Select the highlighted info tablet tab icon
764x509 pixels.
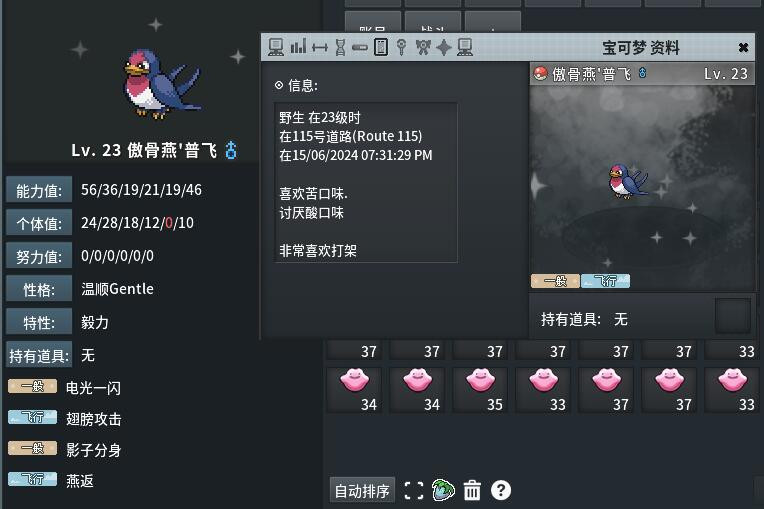381,47
